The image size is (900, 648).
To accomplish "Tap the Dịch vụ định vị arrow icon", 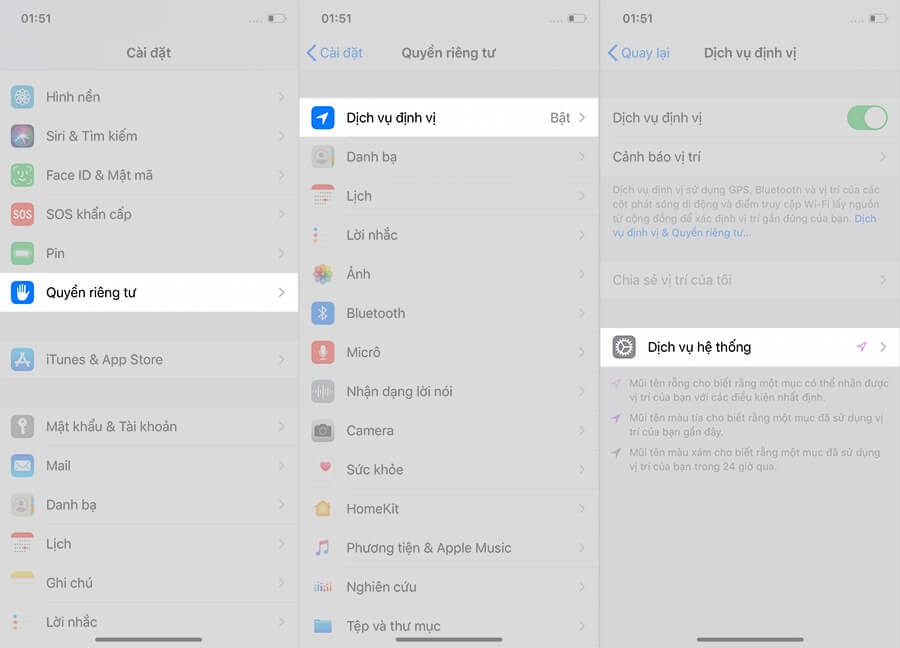I will point(322,118).
